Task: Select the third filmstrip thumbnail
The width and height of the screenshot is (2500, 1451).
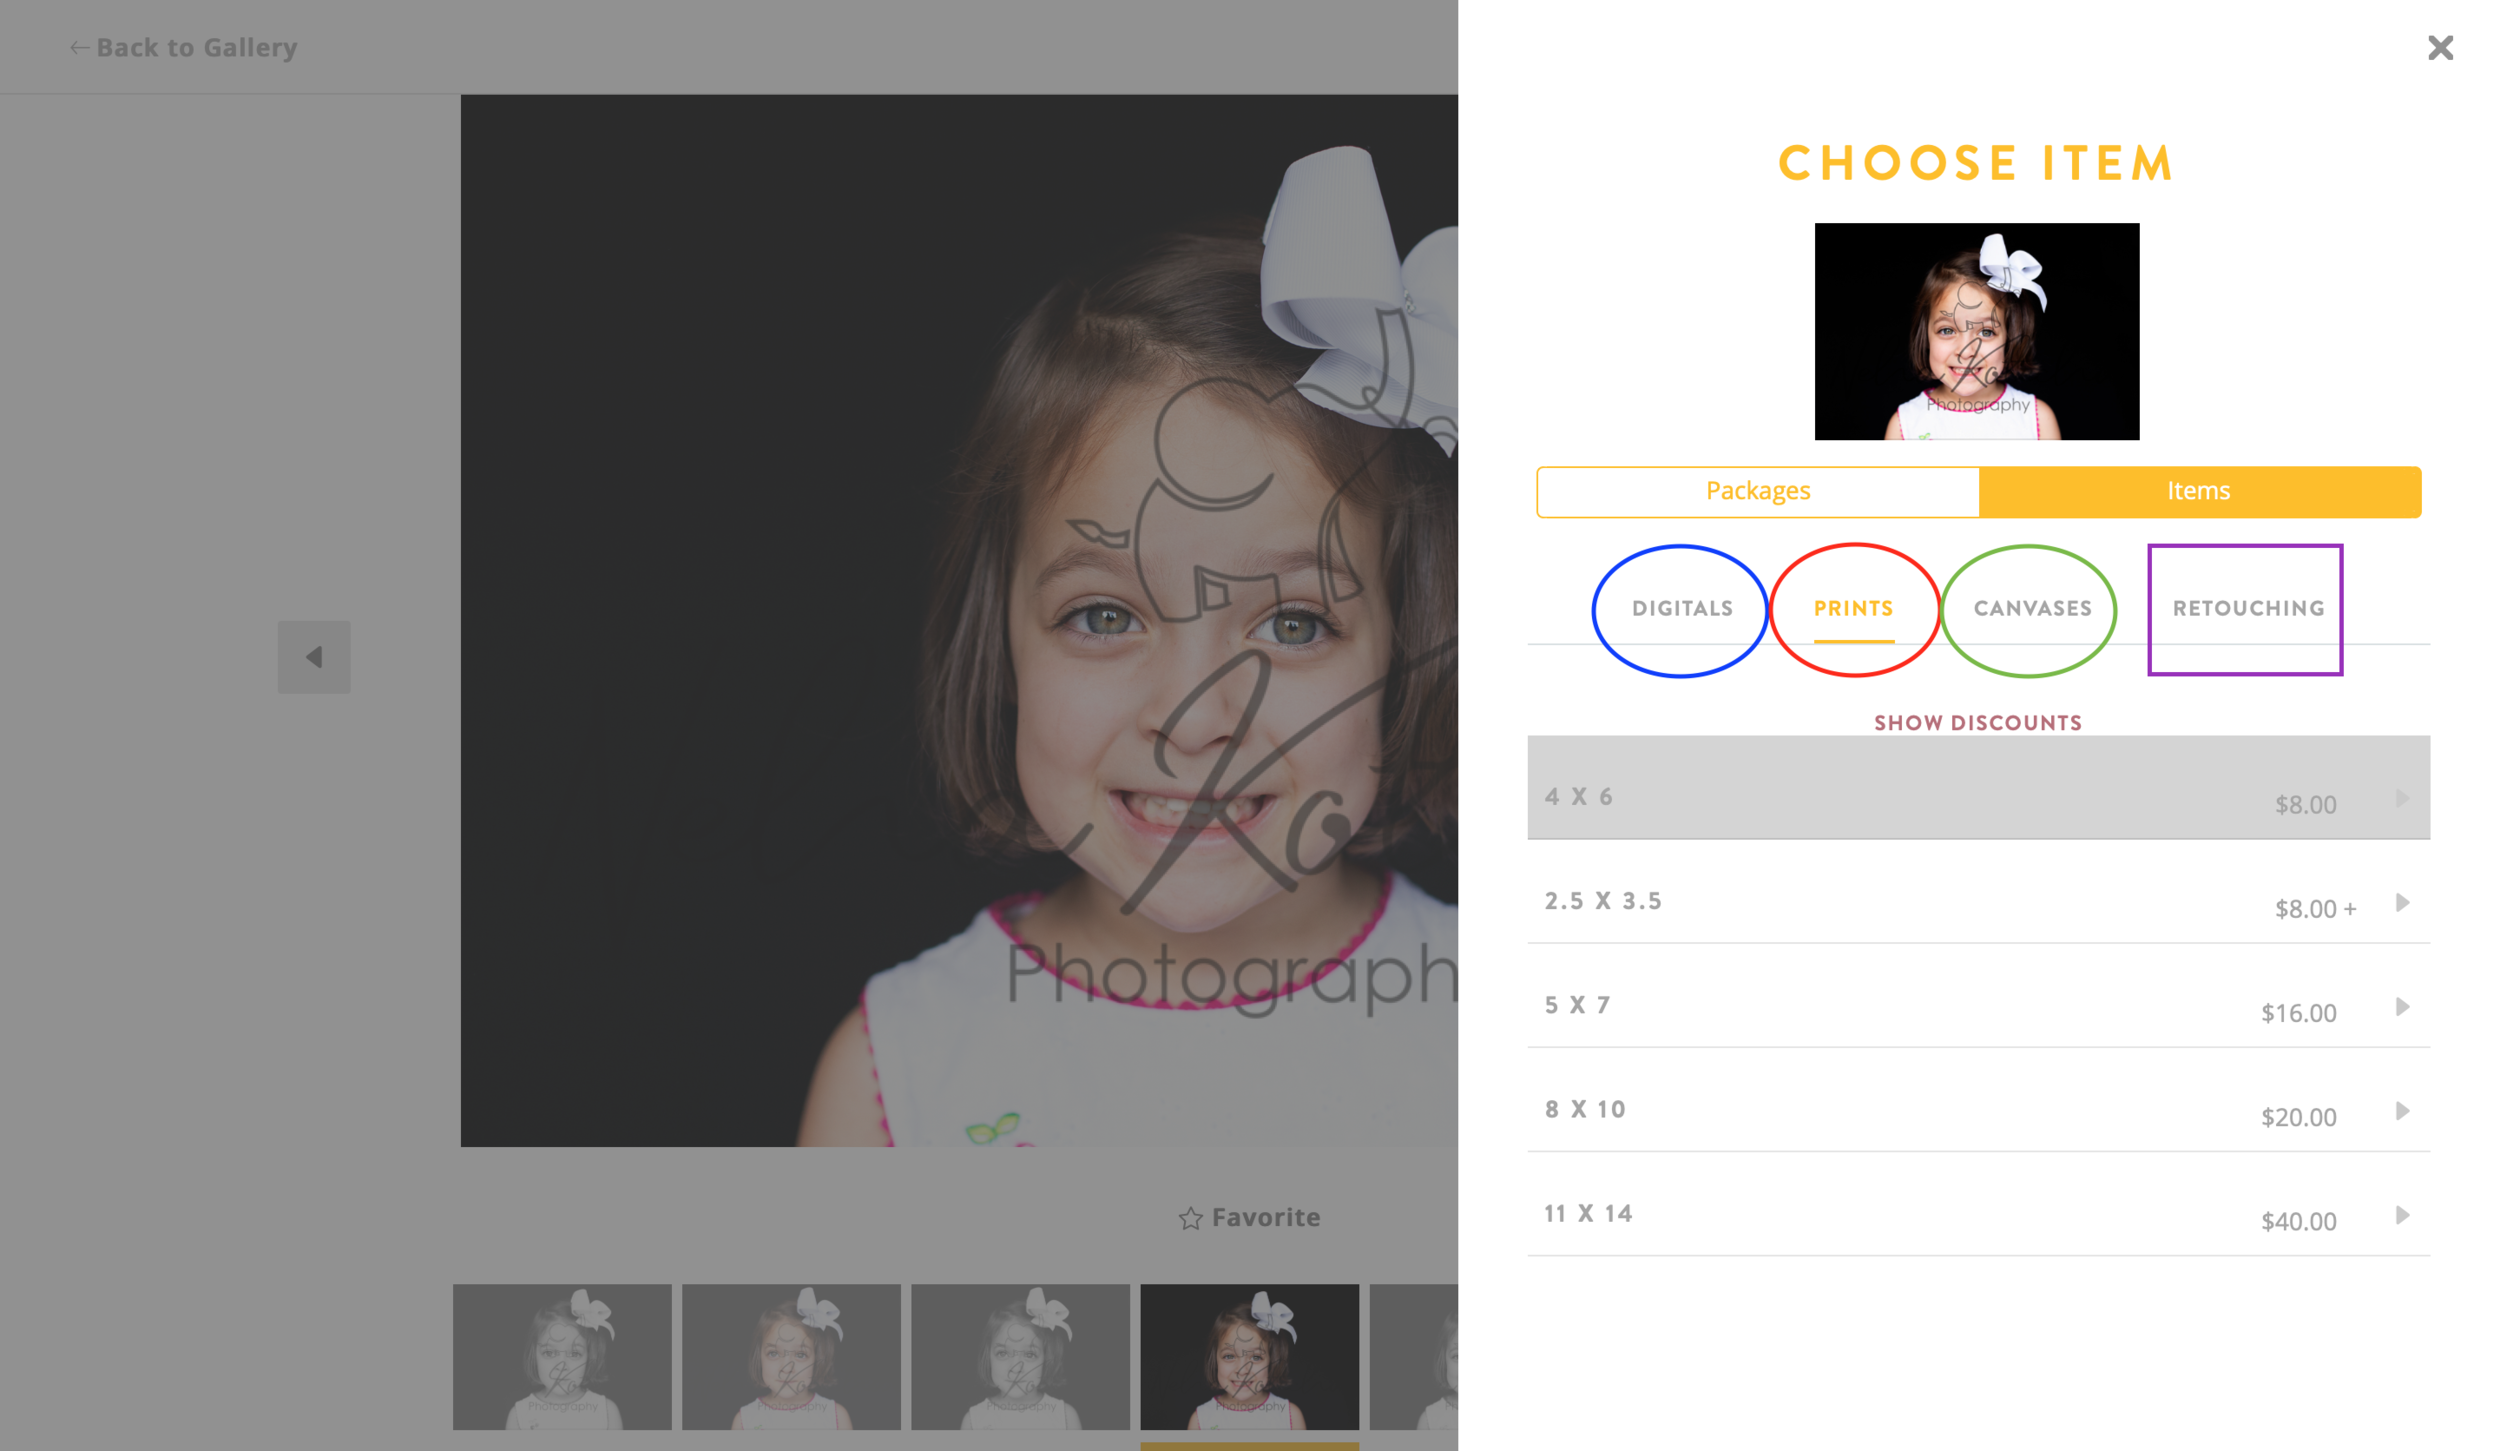Action: coord(1020,1356)
